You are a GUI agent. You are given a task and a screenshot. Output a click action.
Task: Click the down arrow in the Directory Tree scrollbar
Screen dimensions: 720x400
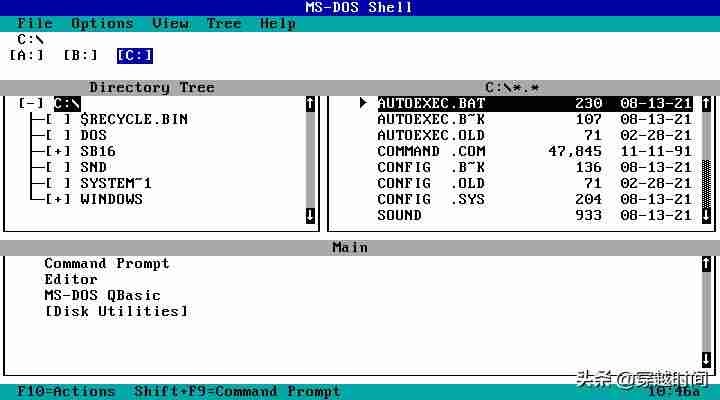click(x=310, y=215)
